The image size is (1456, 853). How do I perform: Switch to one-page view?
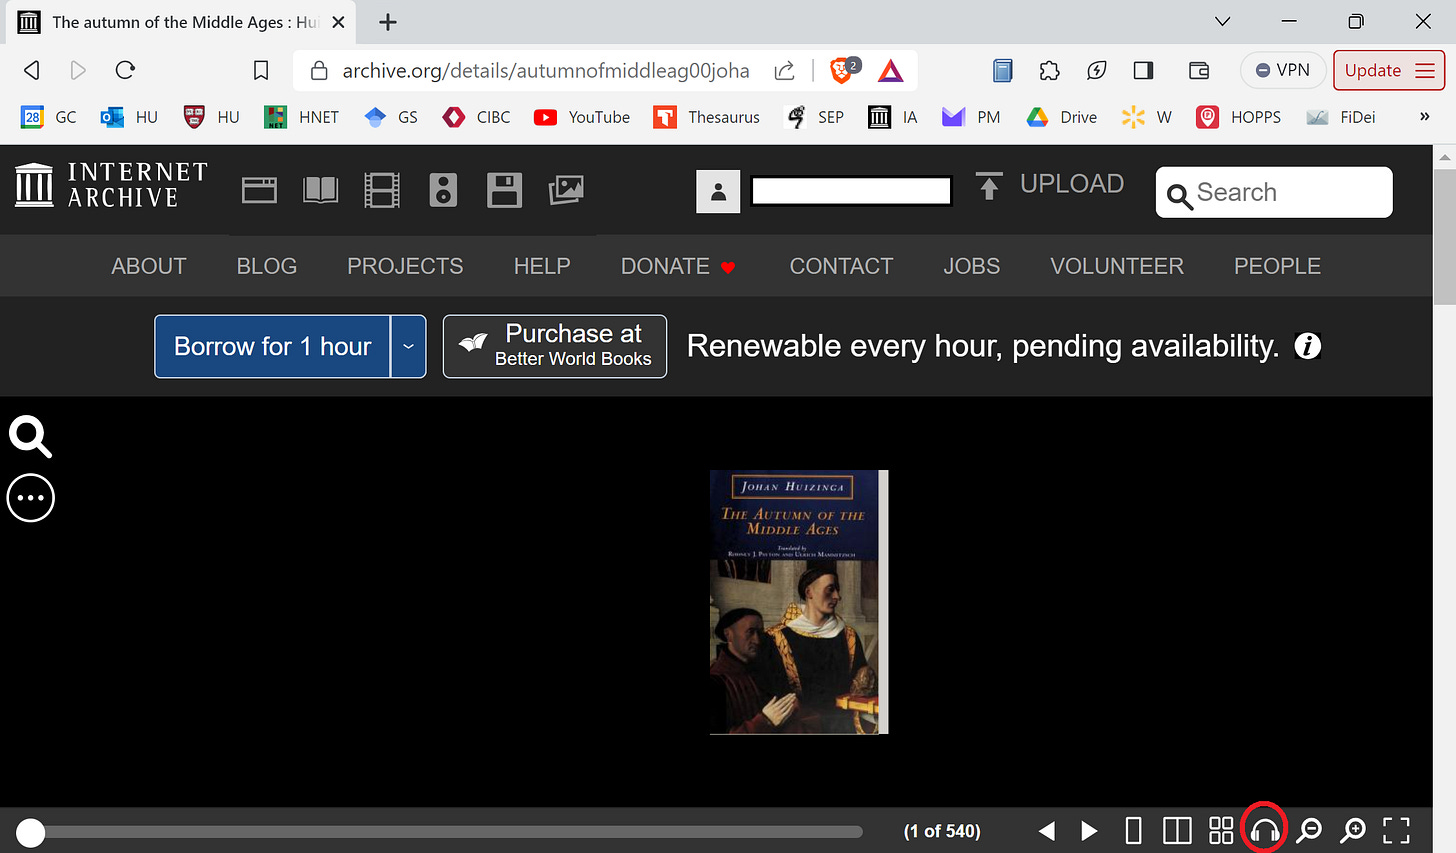(1133, 830)
